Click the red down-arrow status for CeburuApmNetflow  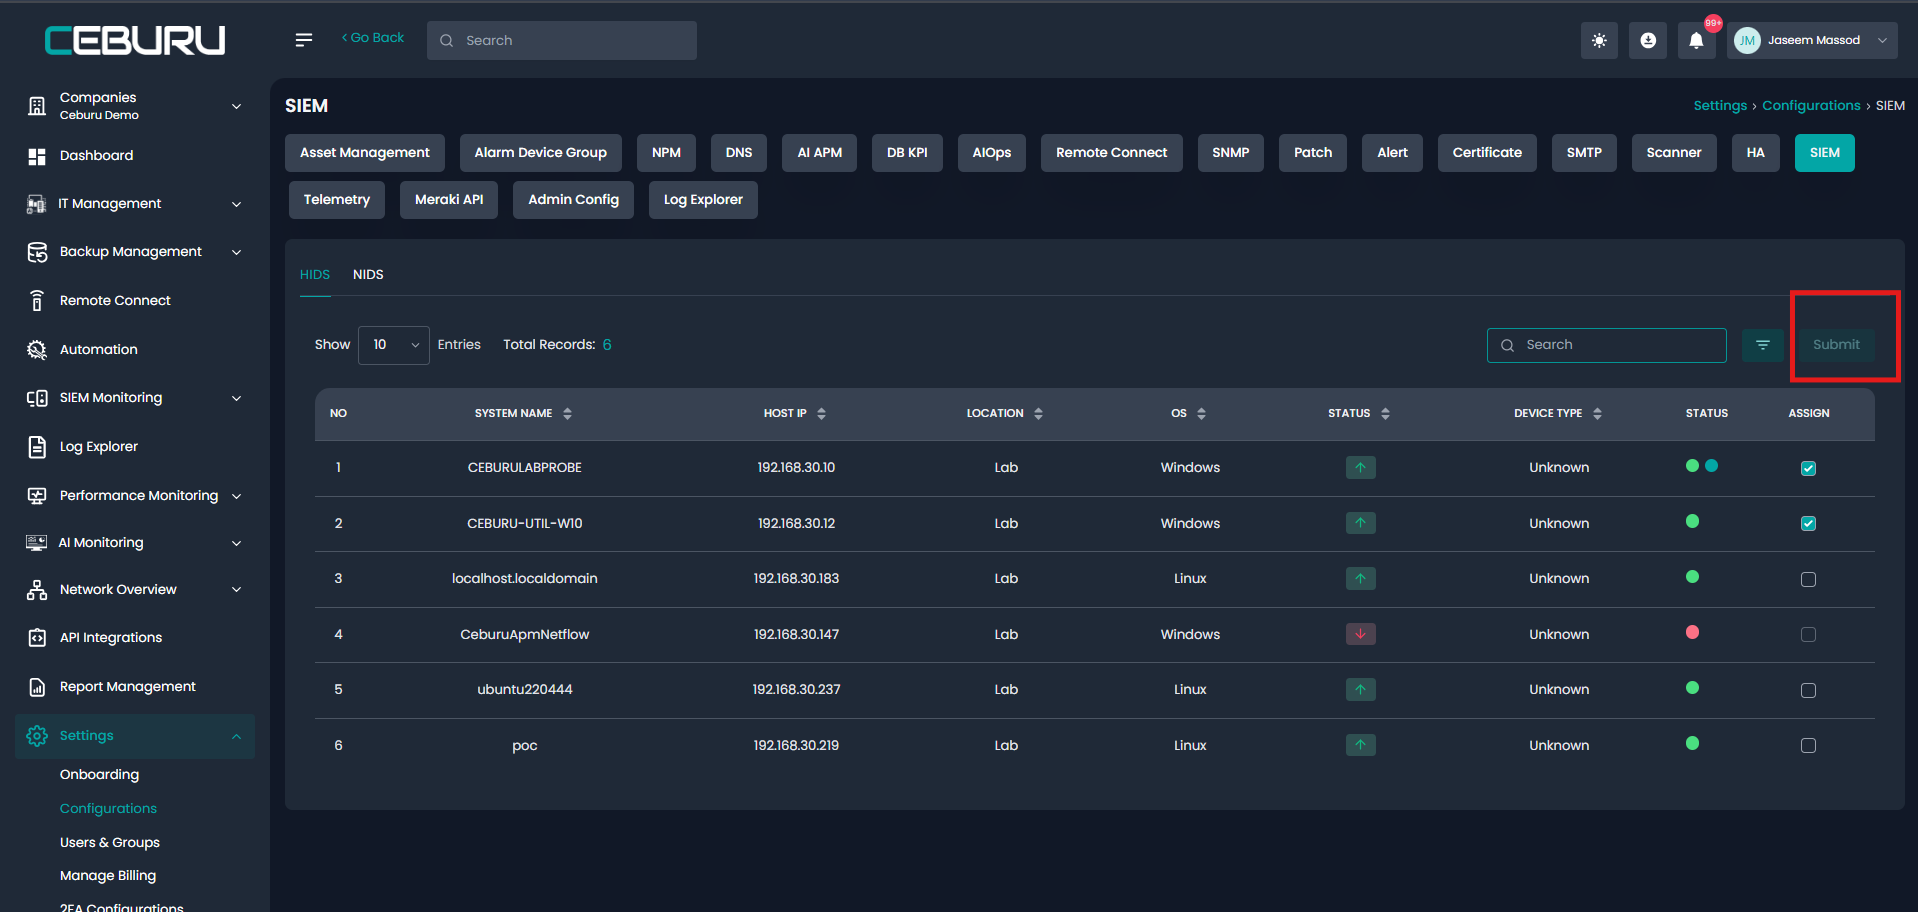tap(1360, 634)
